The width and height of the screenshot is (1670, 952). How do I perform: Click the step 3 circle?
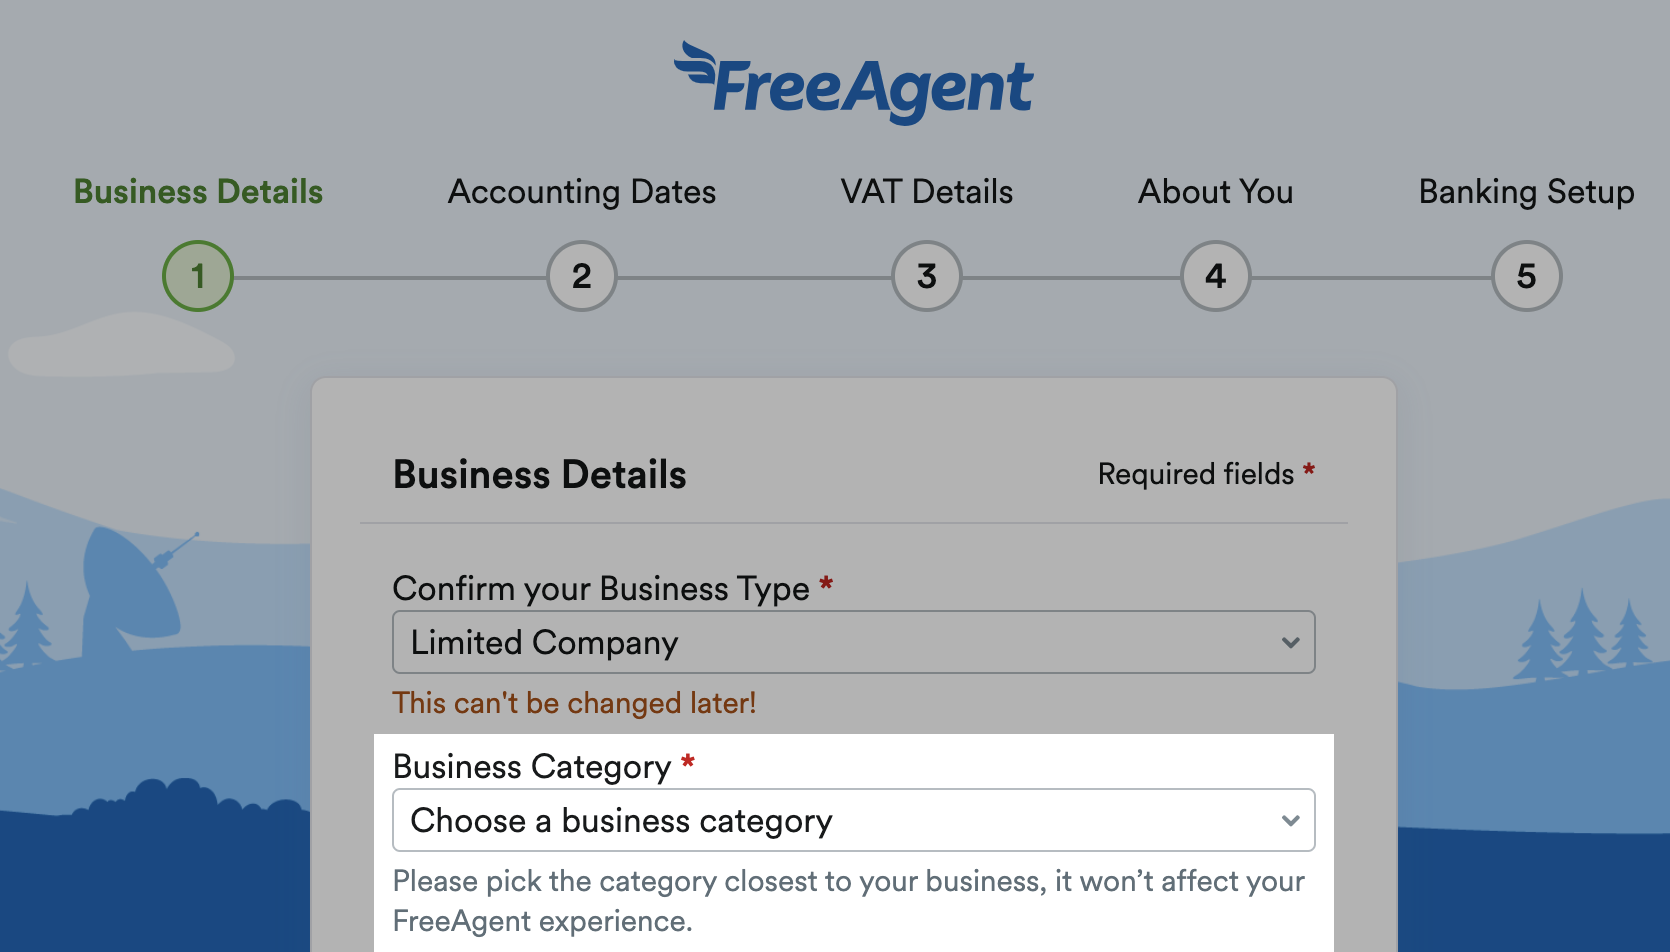926,276
